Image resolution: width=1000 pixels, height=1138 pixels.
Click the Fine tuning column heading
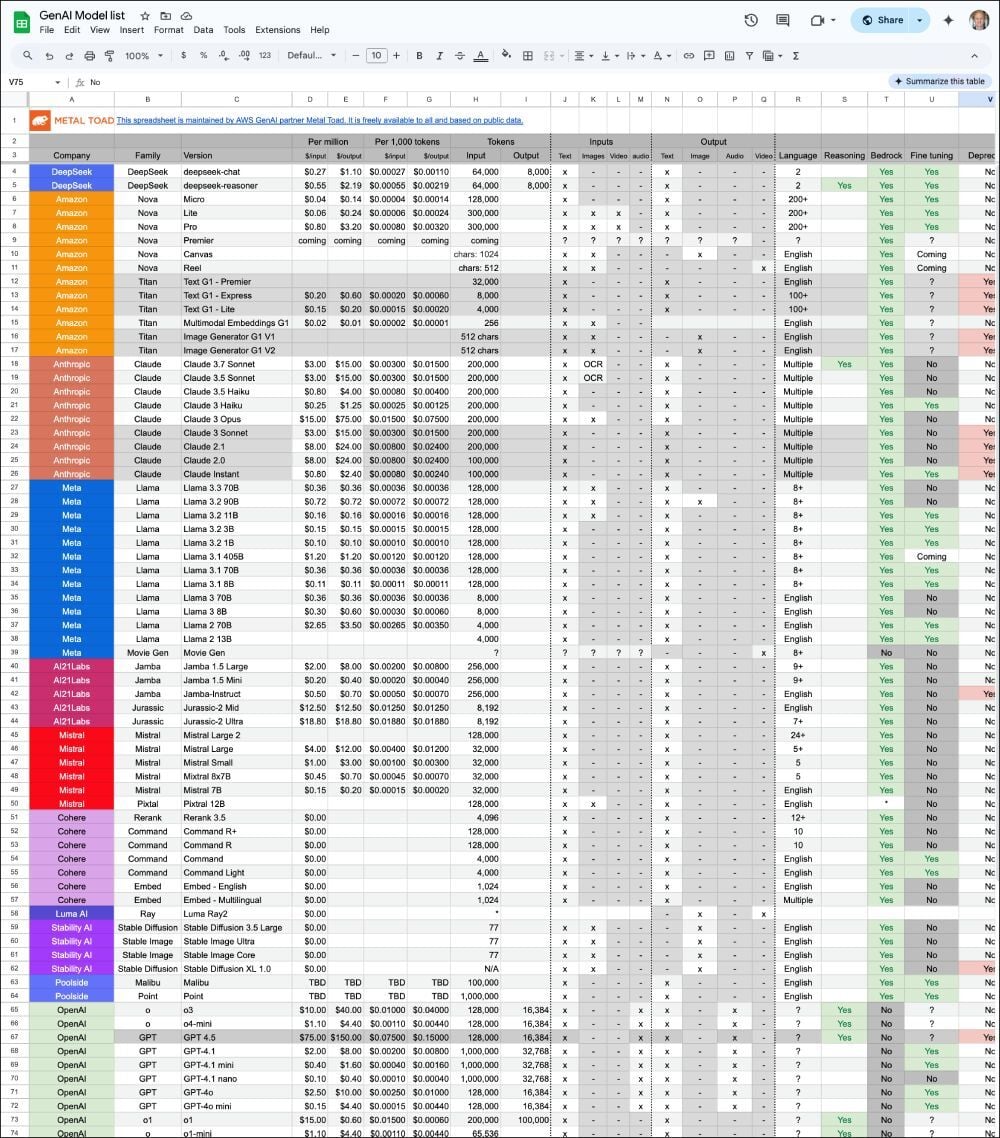coord(931,155)
